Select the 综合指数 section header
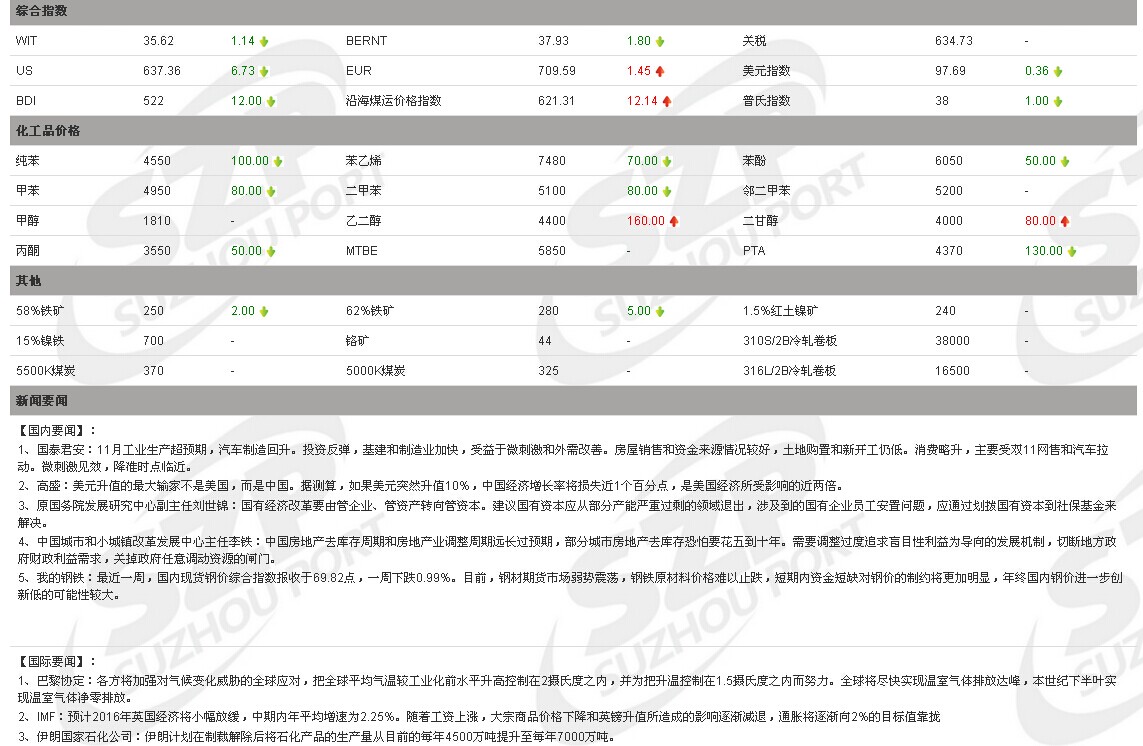The image size is (1143, 746). pos(573,12)
